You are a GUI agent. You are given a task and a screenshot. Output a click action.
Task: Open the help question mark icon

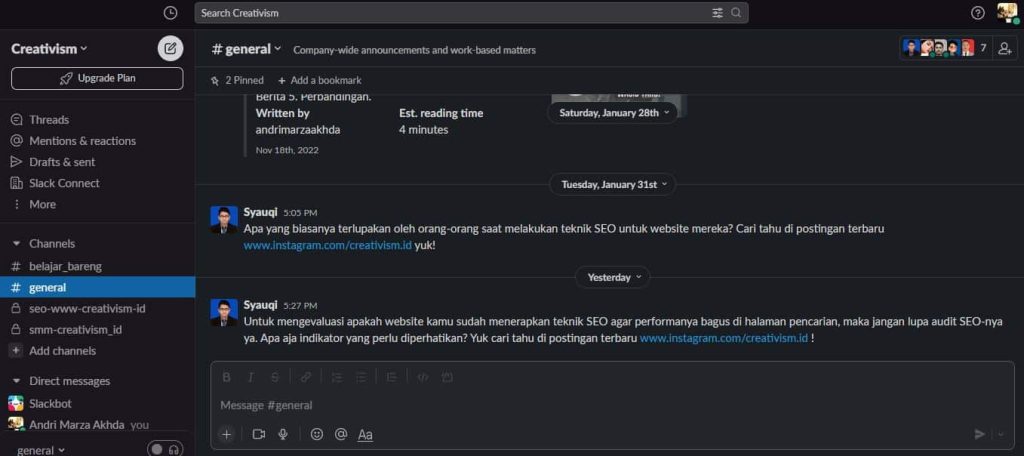point(978,12)
